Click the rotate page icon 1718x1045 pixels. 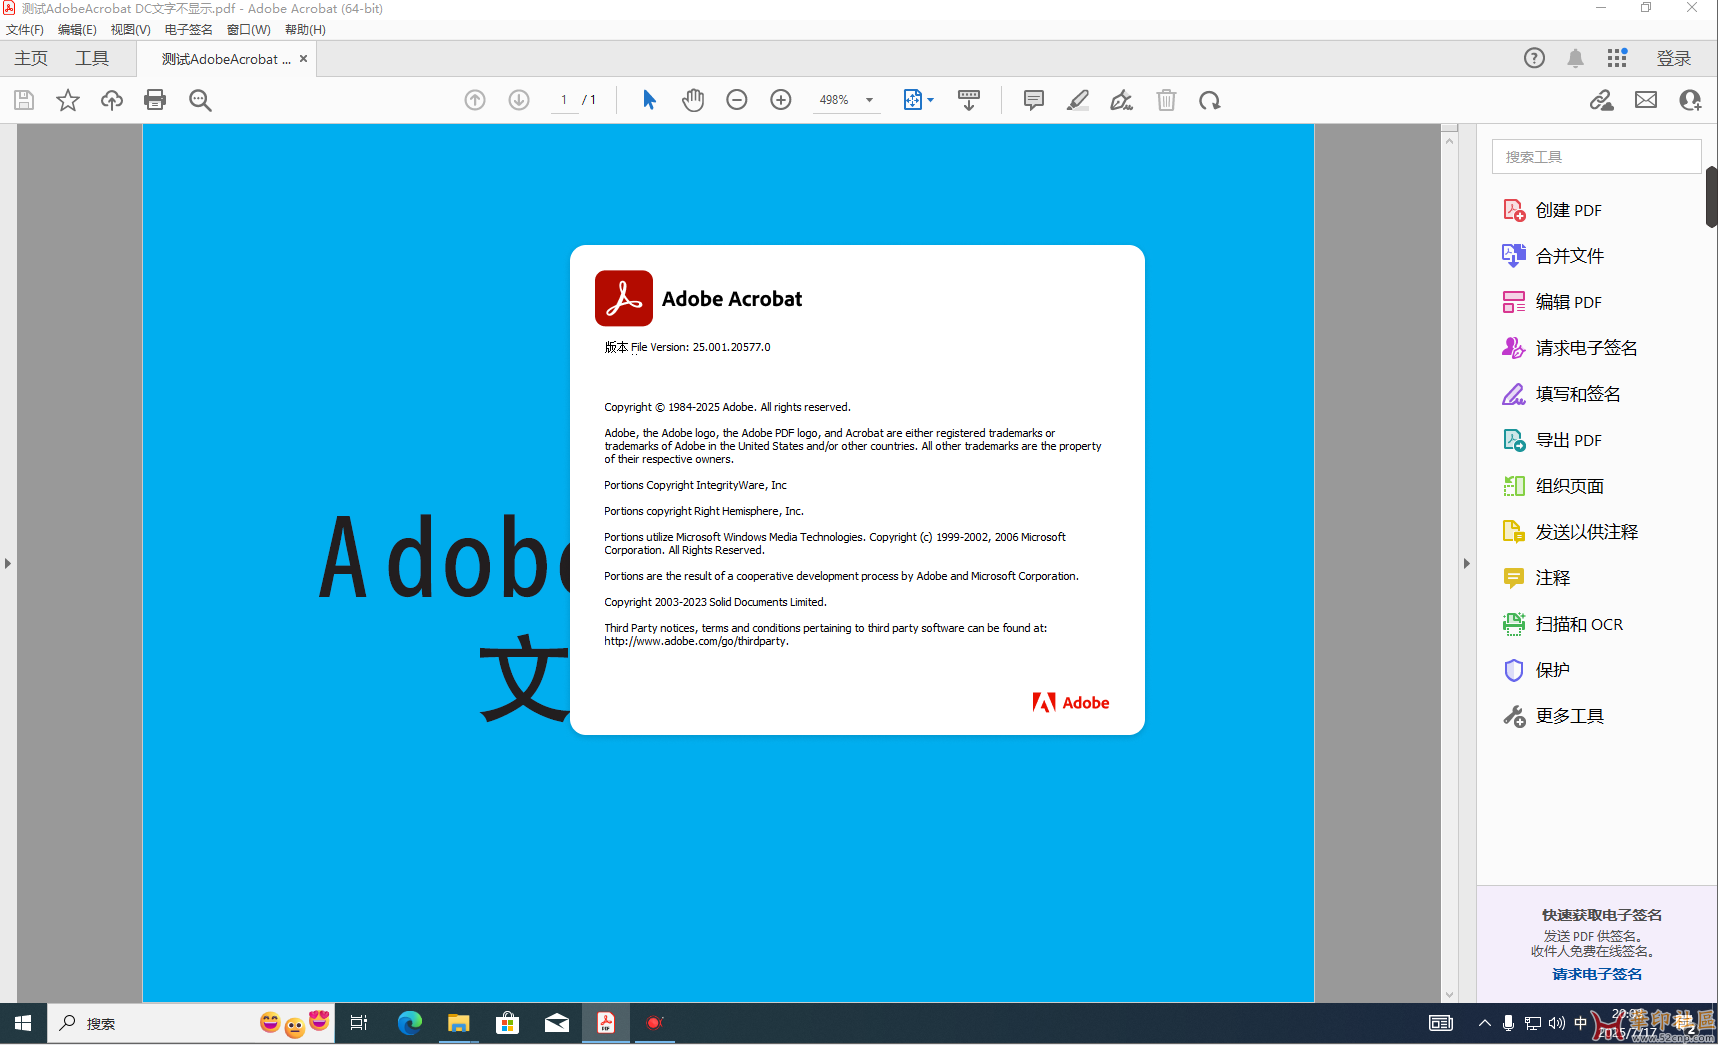click(1210, 100)
